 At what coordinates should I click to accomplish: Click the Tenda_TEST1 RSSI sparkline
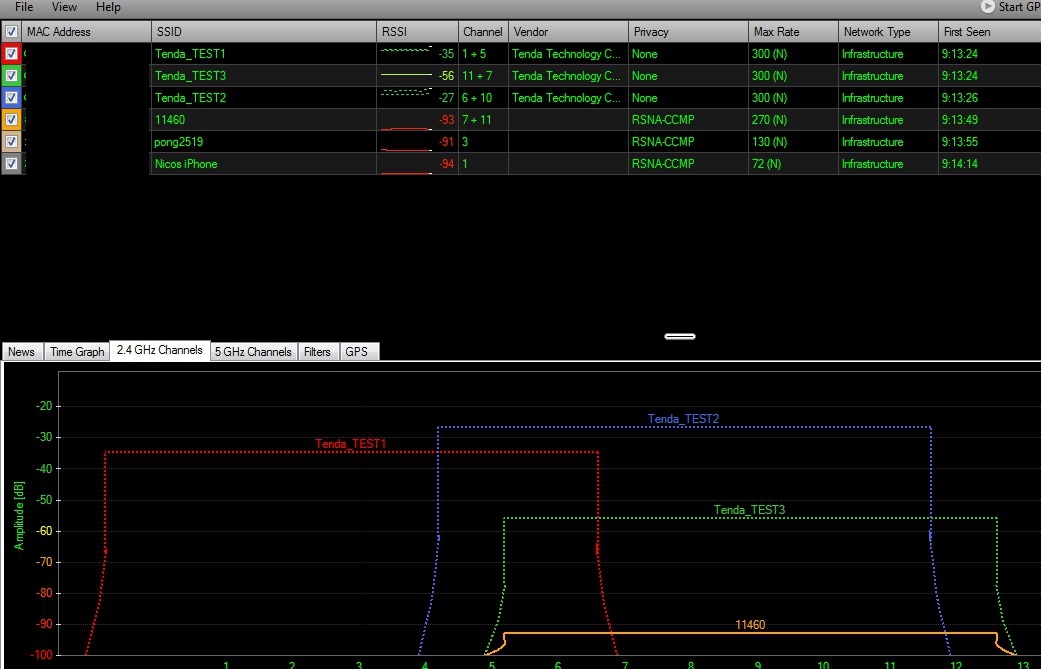click(406, 50)
